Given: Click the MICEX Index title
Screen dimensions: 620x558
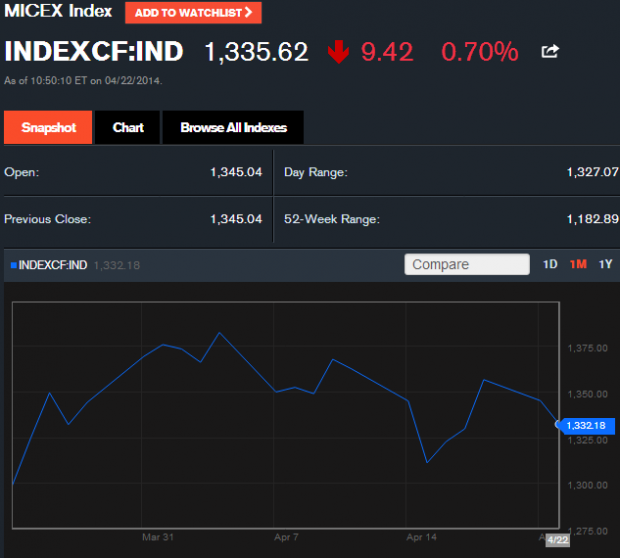Looking at the screenshot, I should coord(60,13).
